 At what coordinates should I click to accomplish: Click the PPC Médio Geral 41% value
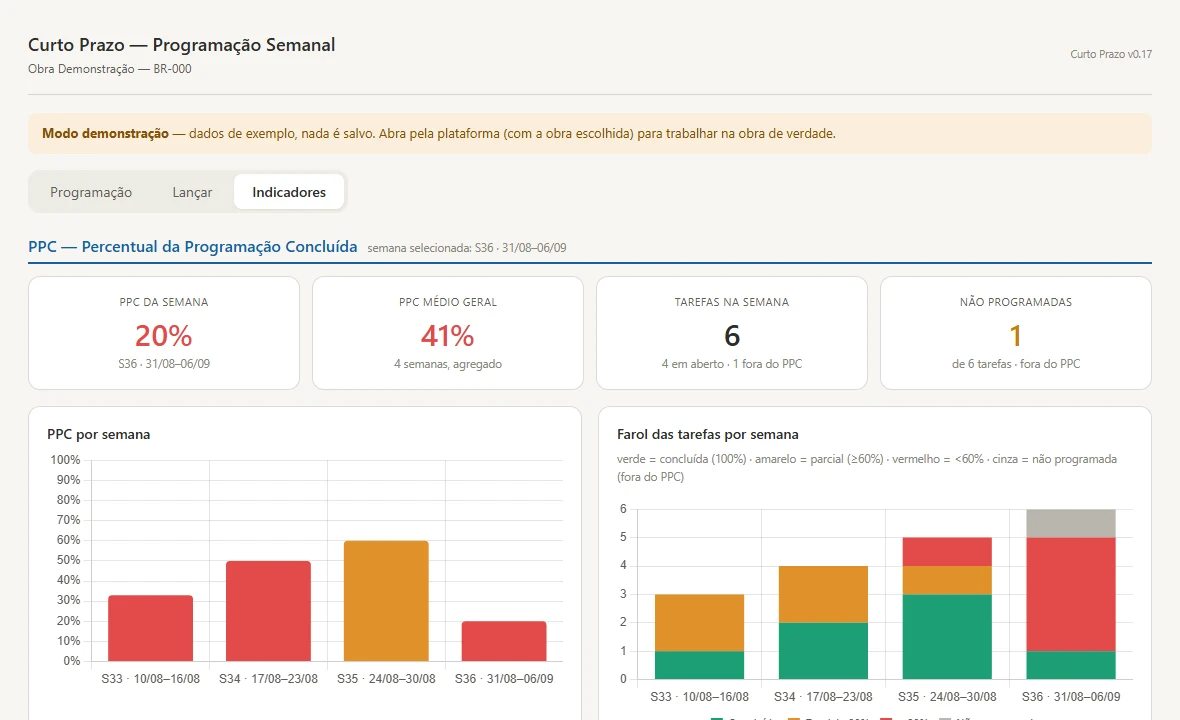(448, 336)
